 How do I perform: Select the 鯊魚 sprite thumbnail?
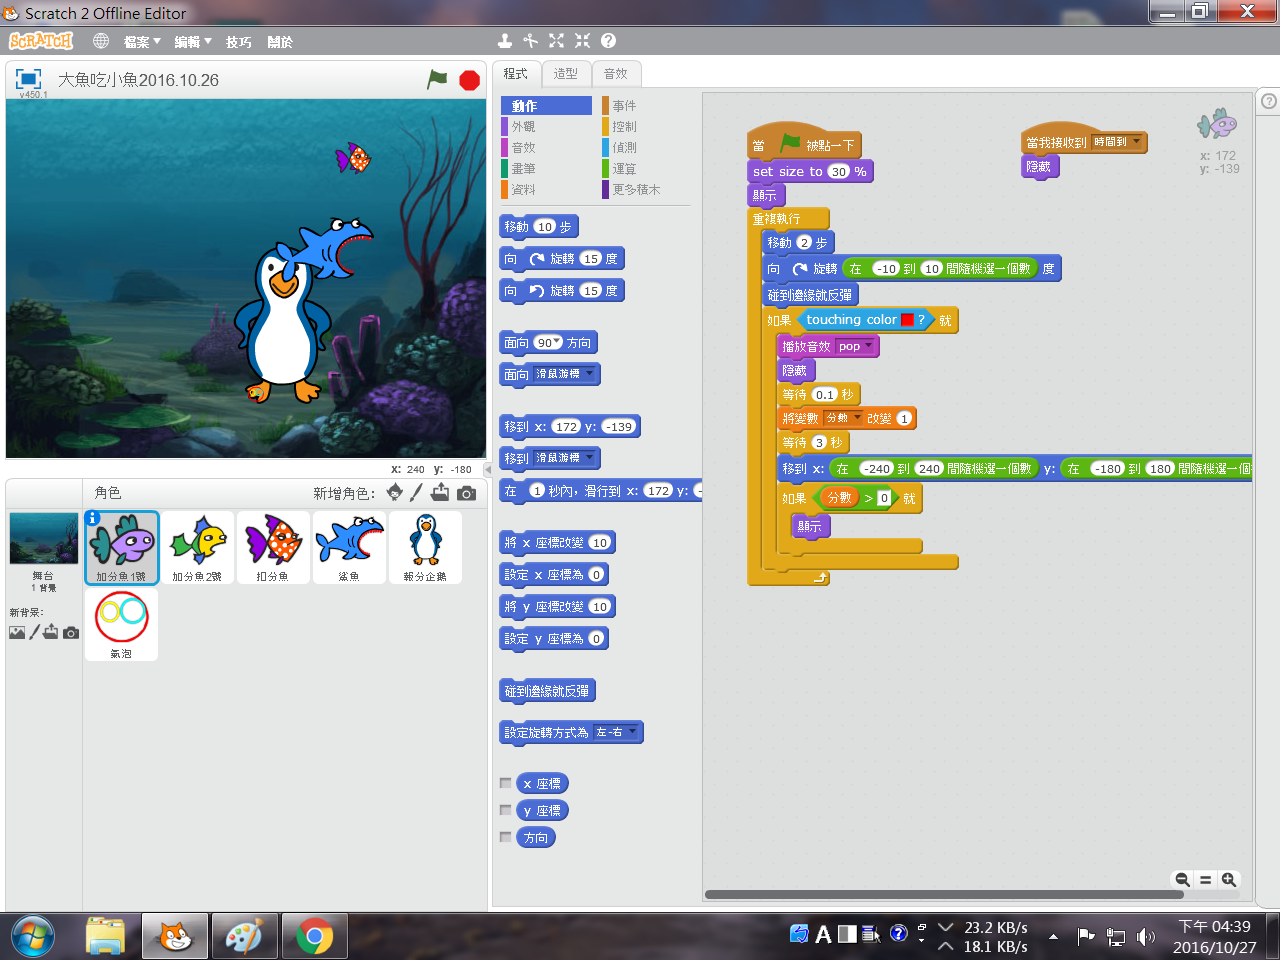(x=349, y=547)
